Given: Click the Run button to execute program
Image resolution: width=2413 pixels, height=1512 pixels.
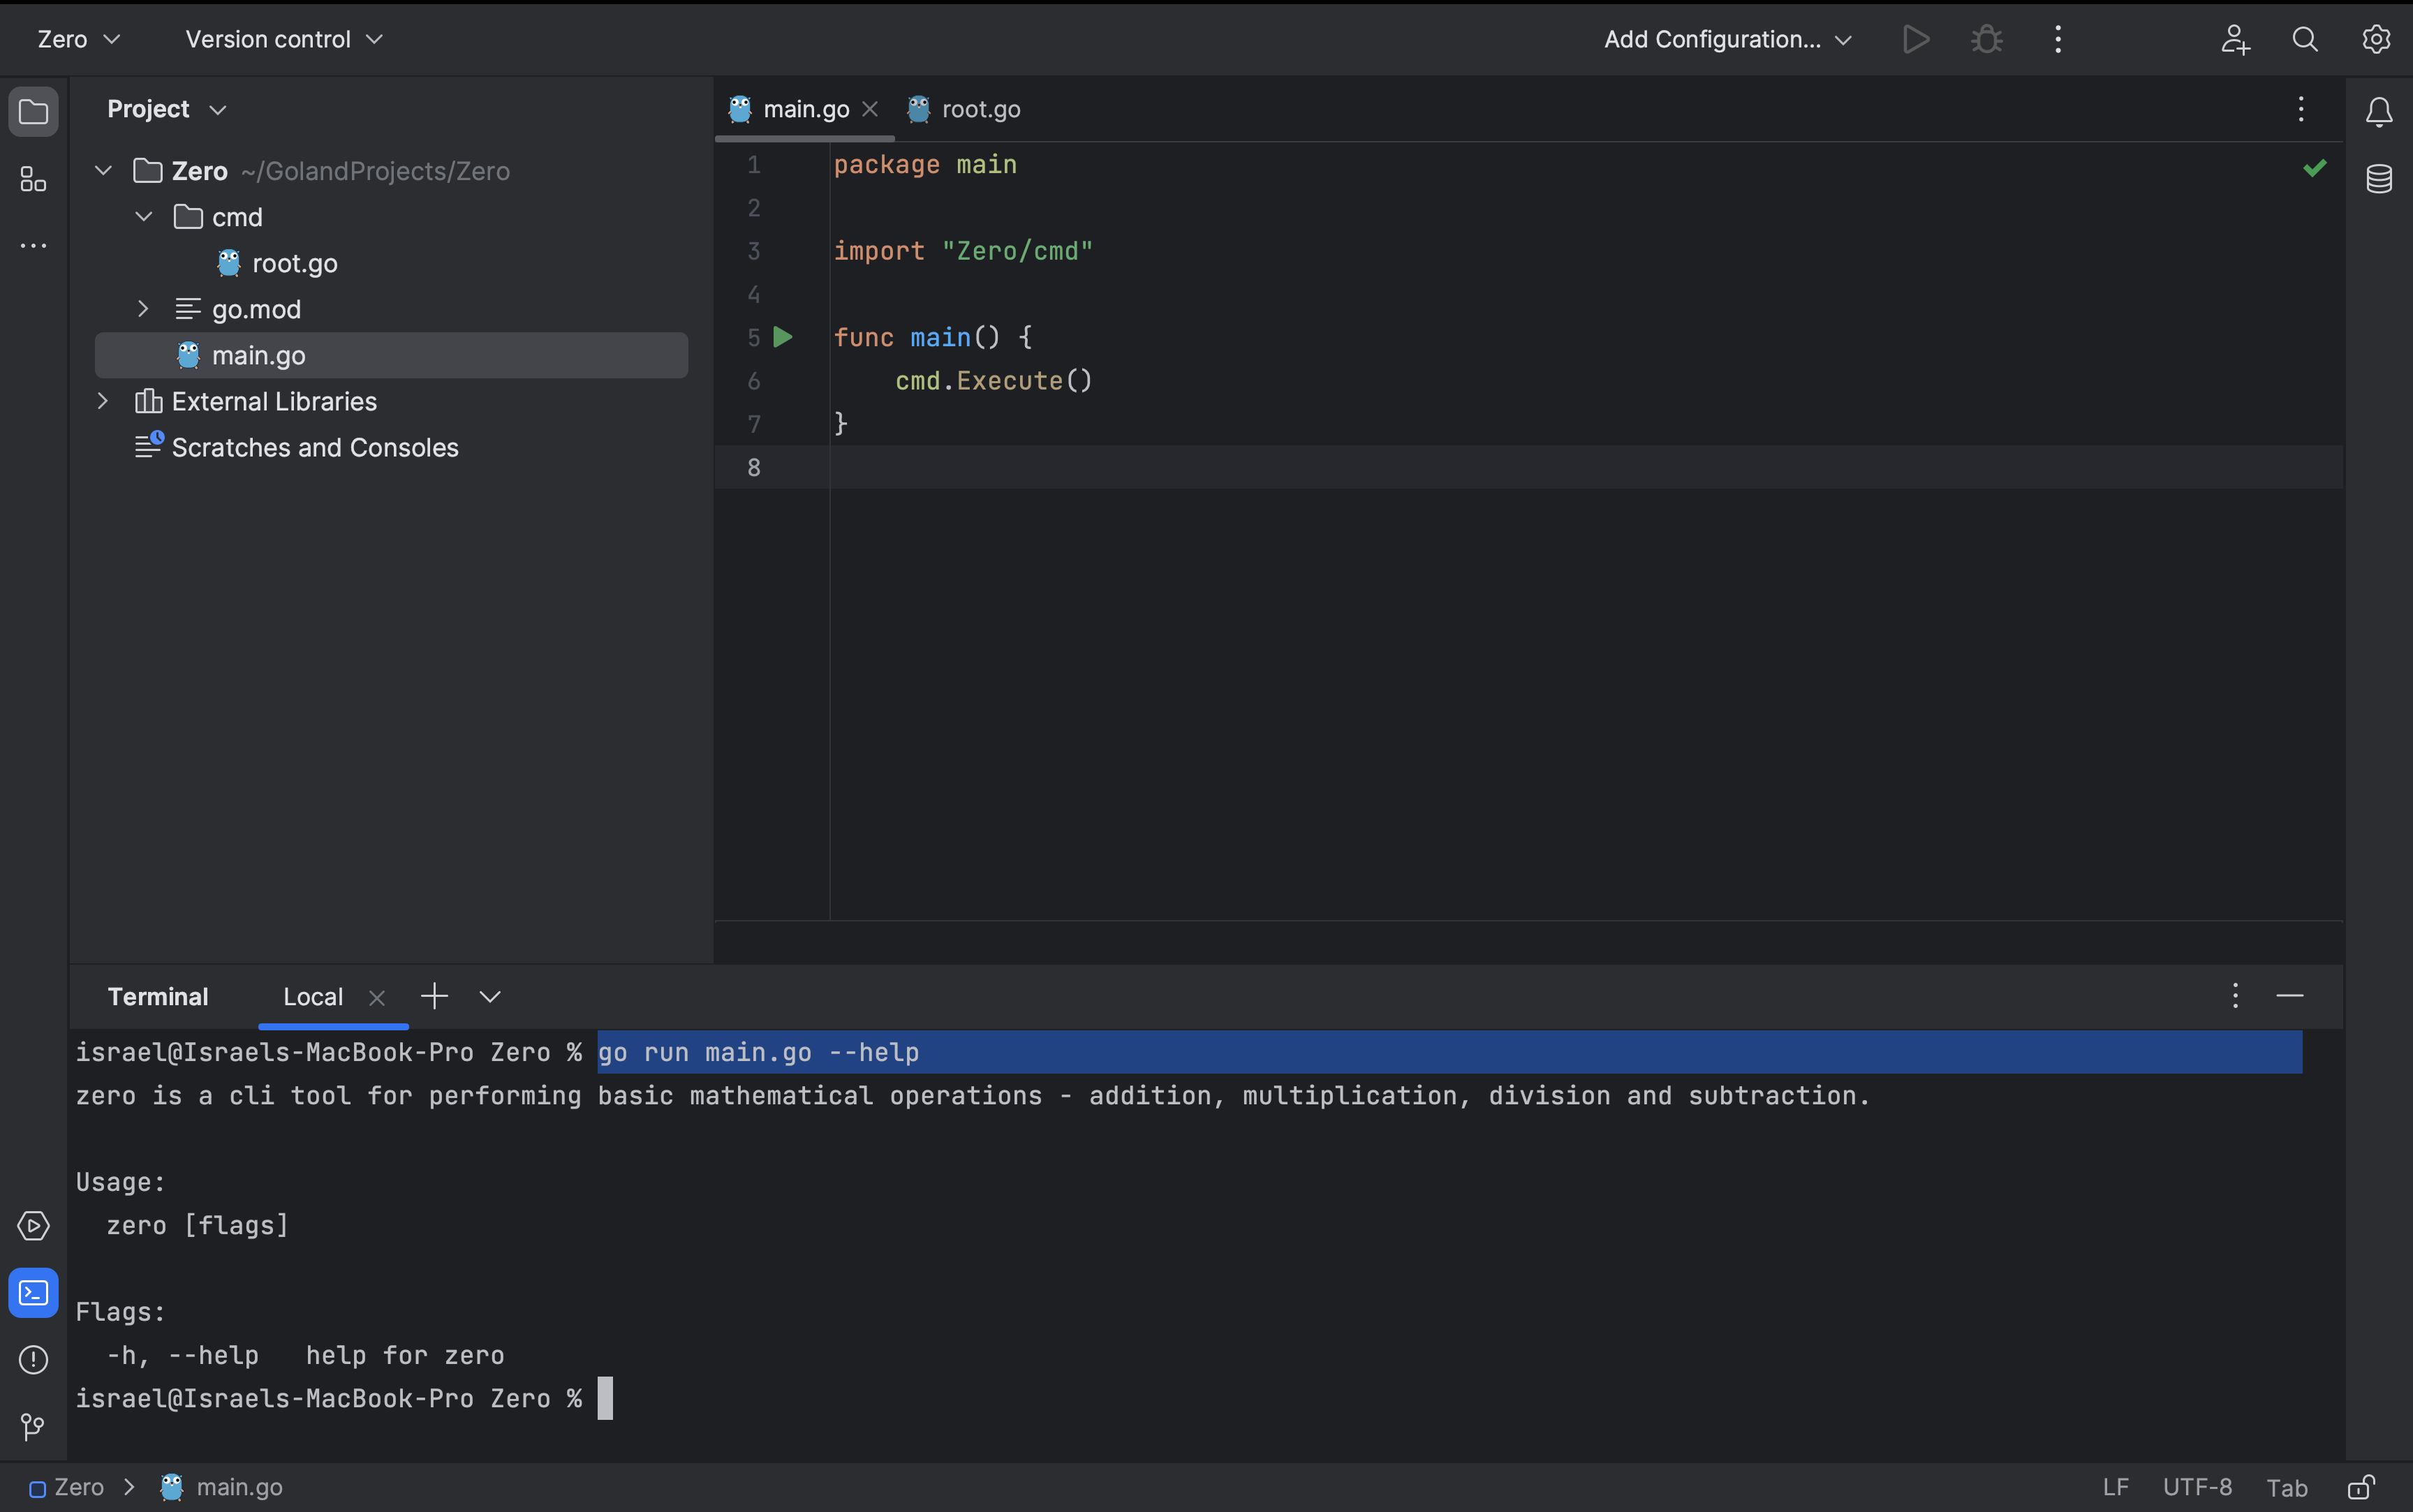Looking at the screenshot, I should [x=1913, y=38].
